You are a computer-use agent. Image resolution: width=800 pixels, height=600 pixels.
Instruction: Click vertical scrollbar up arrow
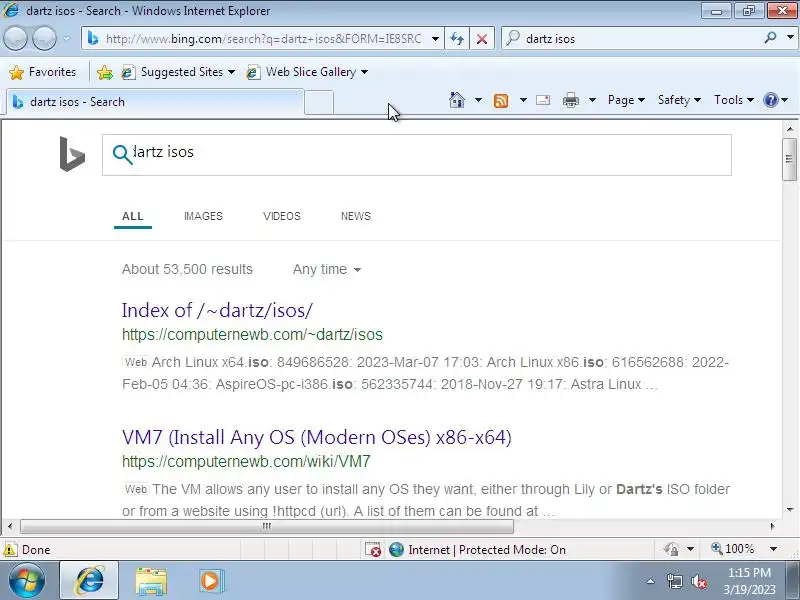click(x=789, y=129)
